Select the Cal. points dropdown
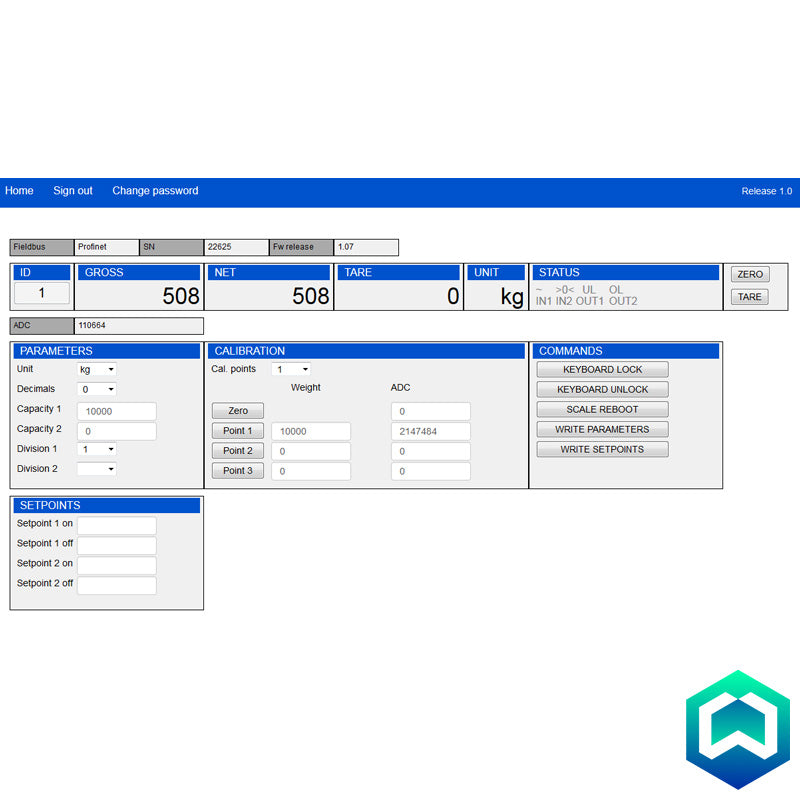This screenshot has width=800, height=800. pos(291,370)
